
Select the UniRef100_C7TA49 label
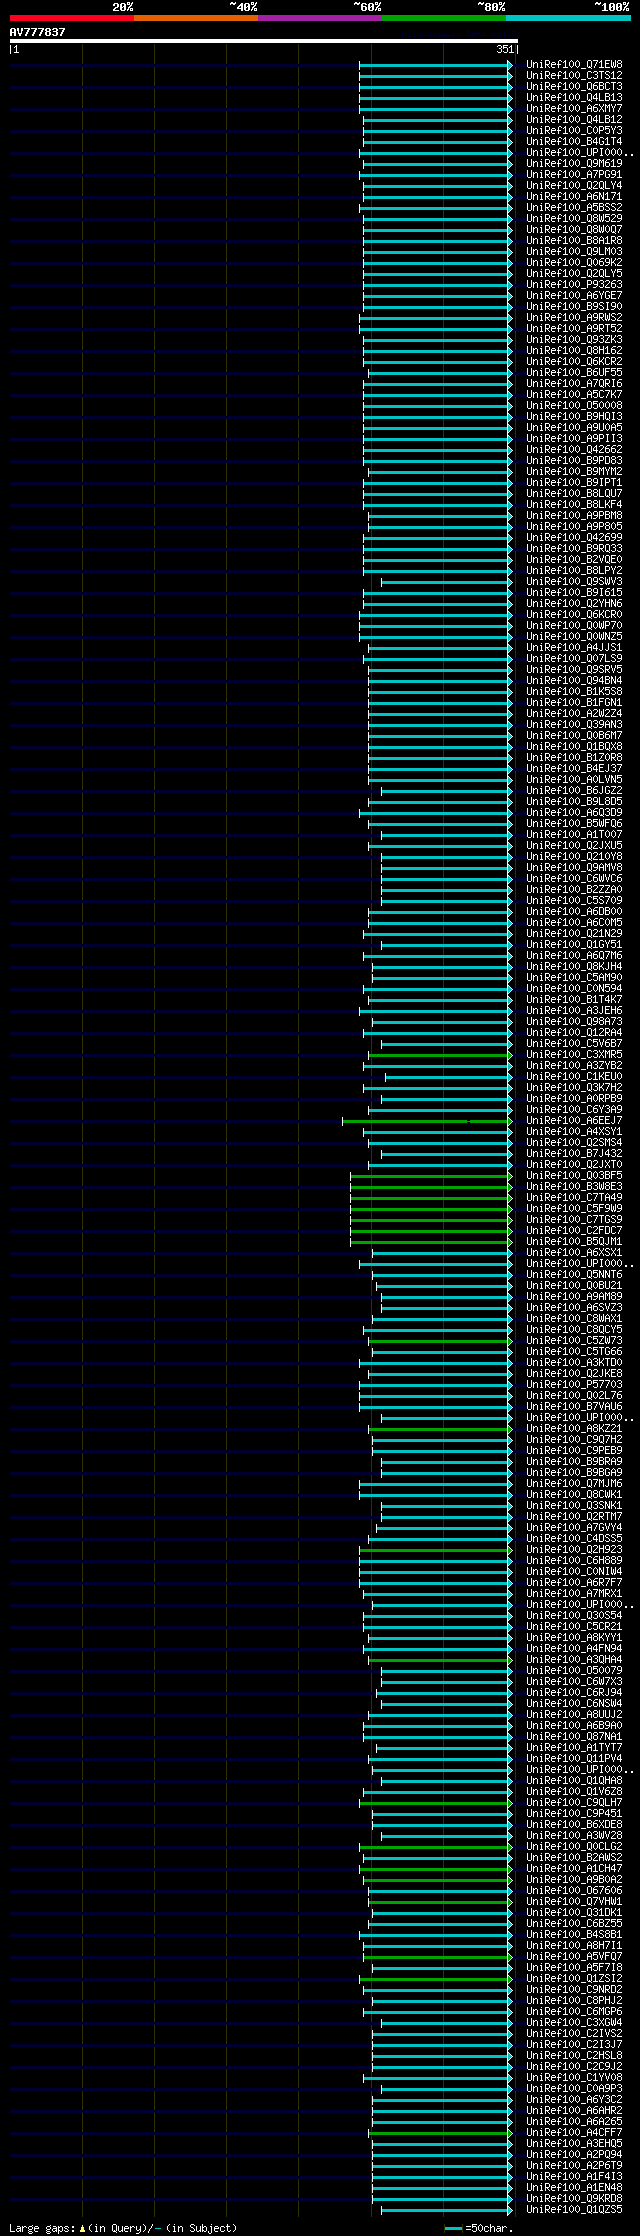click(x=574, y=1198)
